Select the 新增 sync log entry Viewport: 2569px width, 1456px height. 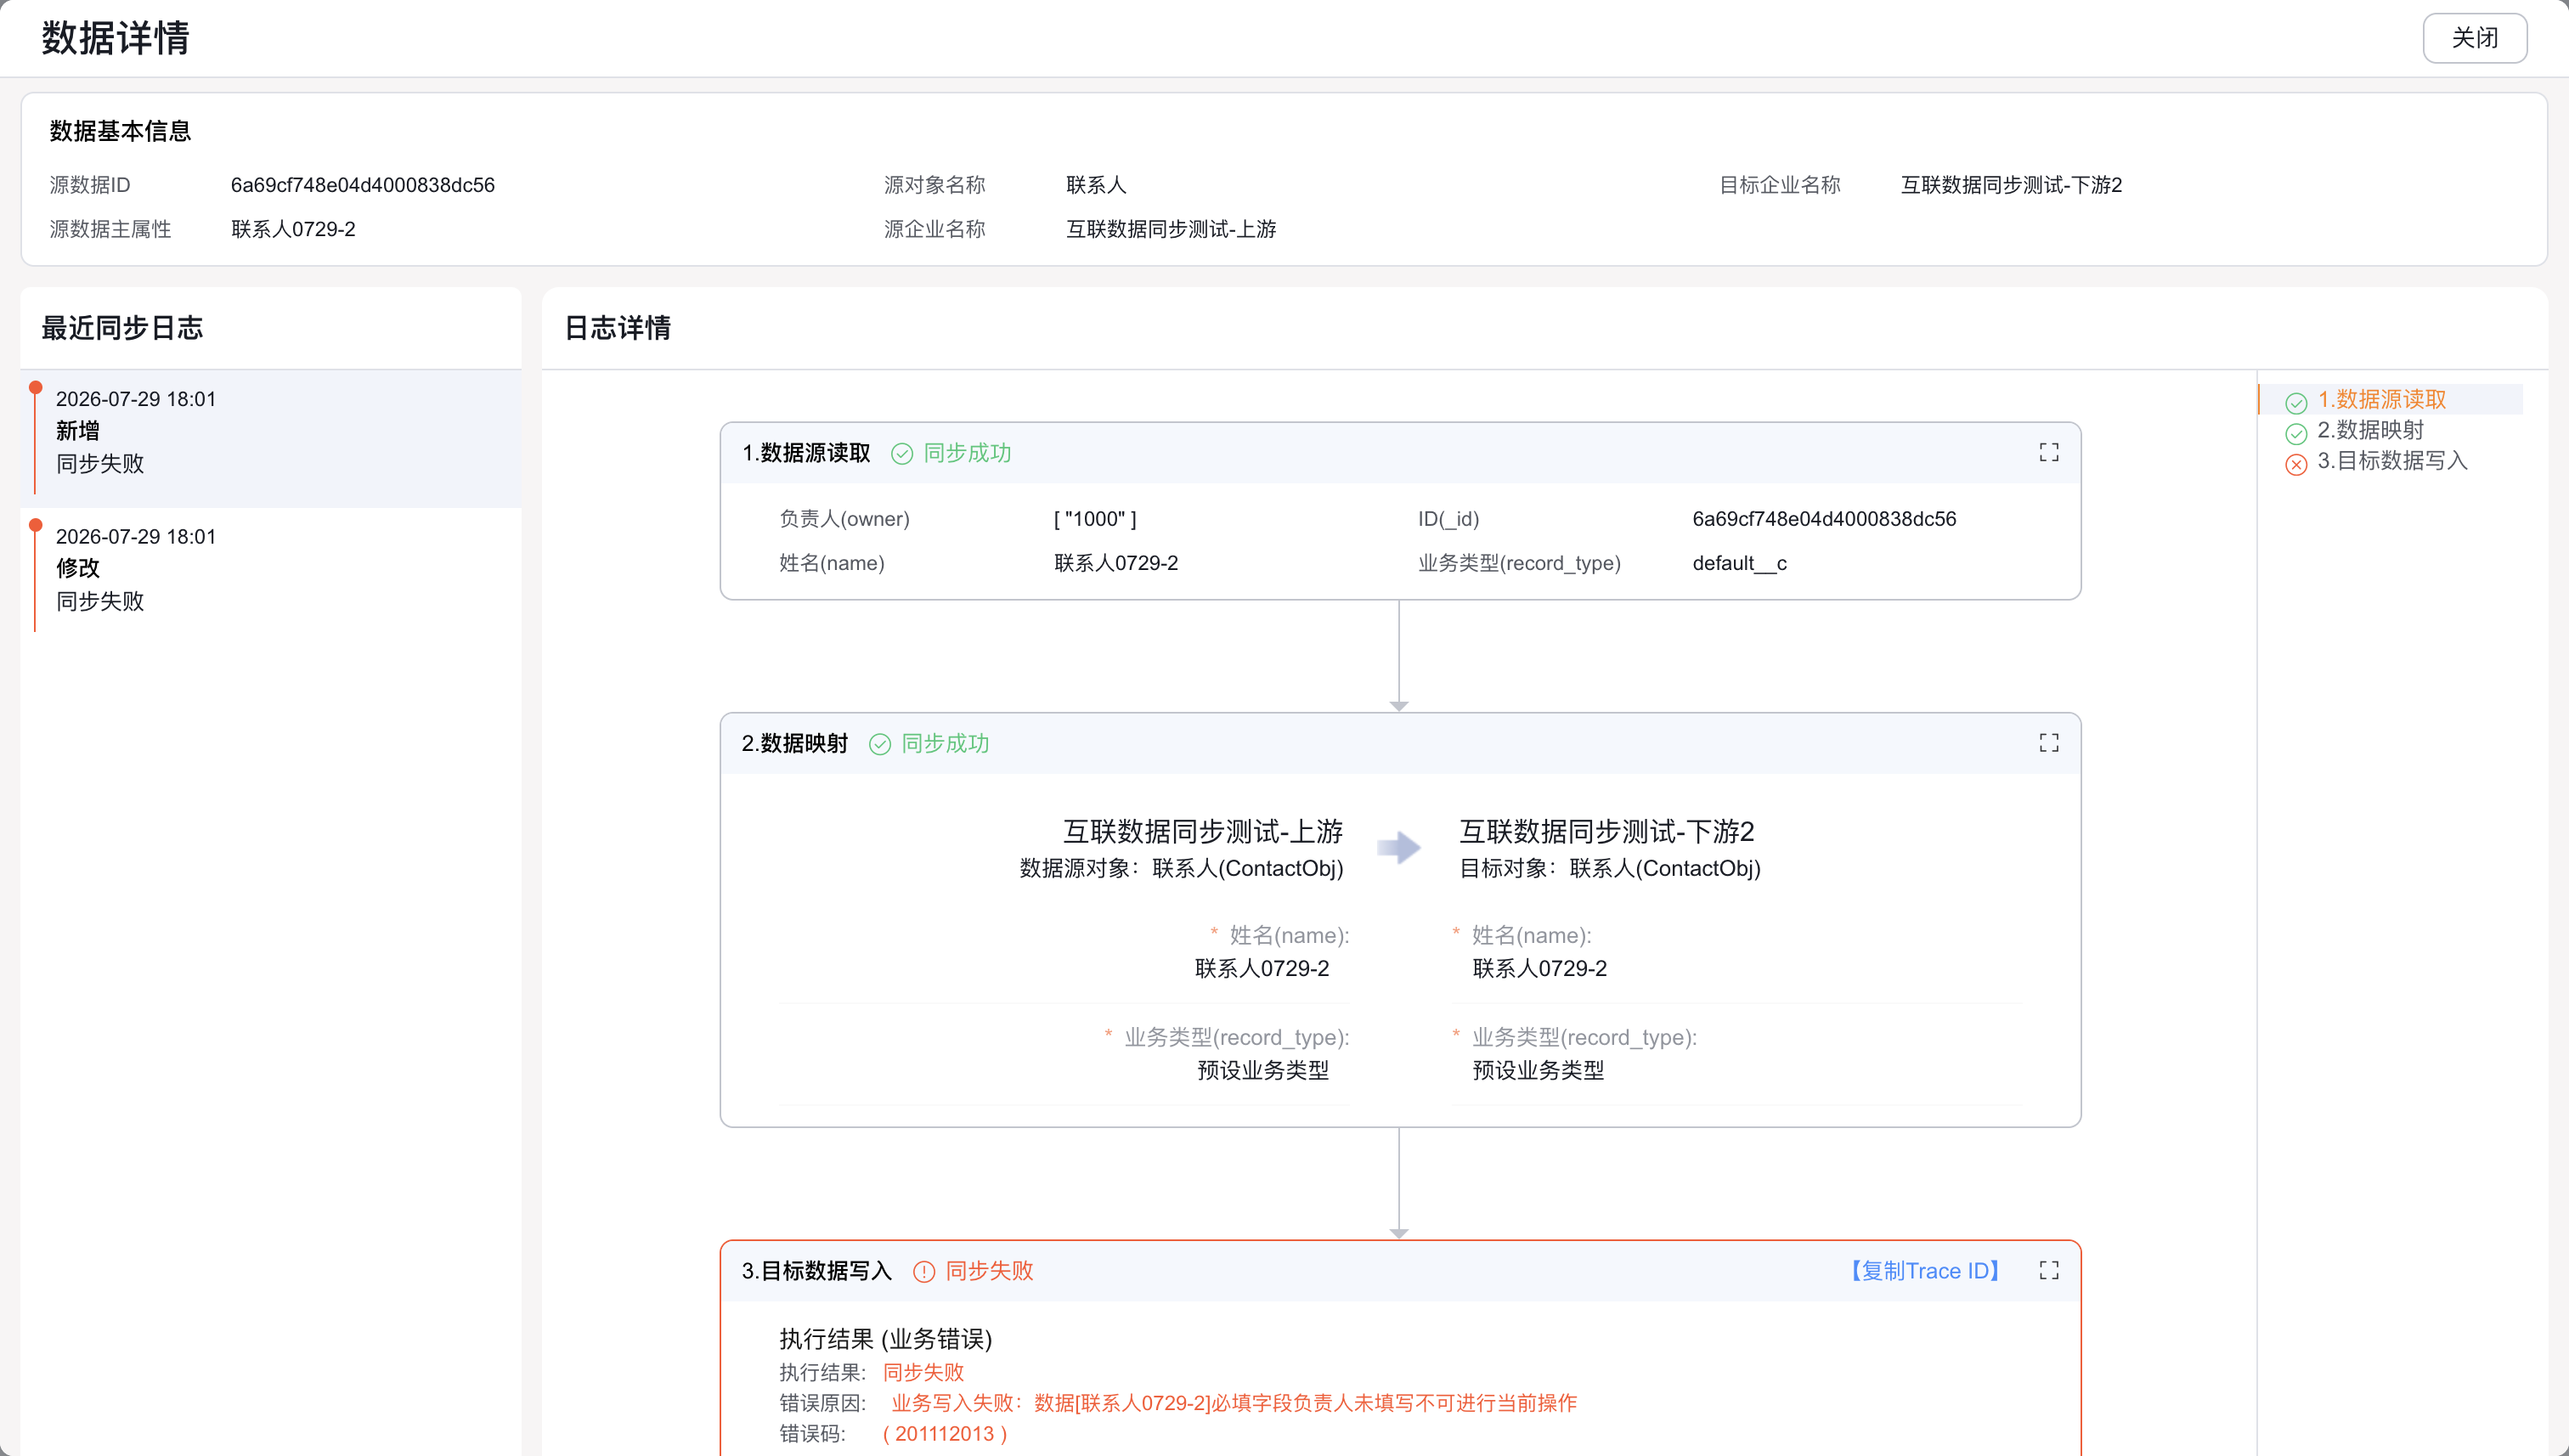tap(271, 438)
